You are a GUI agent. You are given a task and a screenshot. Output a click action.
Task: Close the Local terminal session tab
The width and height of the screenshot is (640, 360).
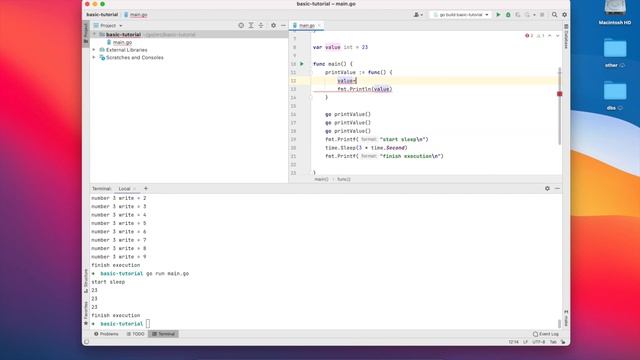[134, 189]
